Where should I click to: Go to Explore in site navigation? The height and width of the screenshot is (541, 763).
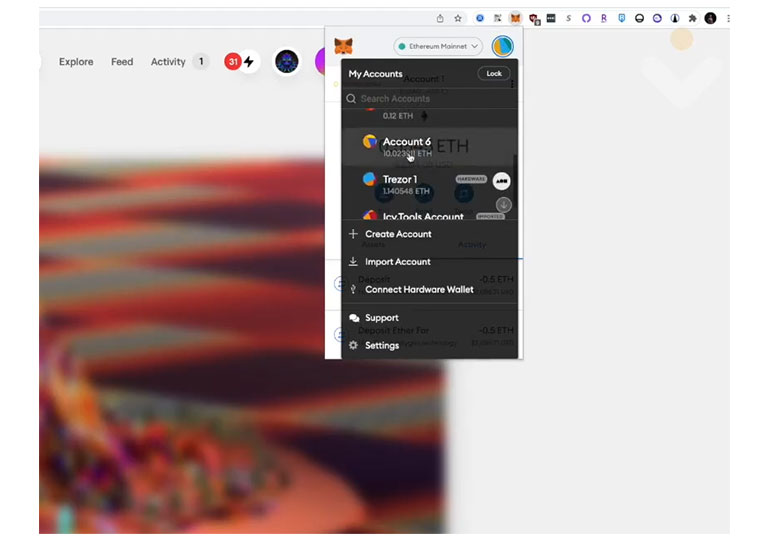click(x=76, y=62)
